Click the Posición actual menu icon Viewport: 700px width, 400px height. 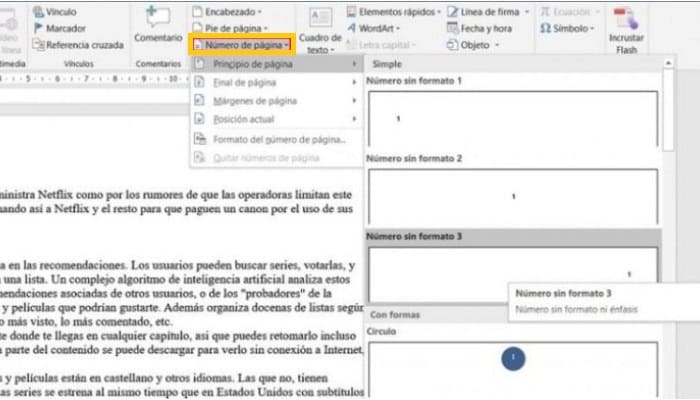tap(200, 119)
